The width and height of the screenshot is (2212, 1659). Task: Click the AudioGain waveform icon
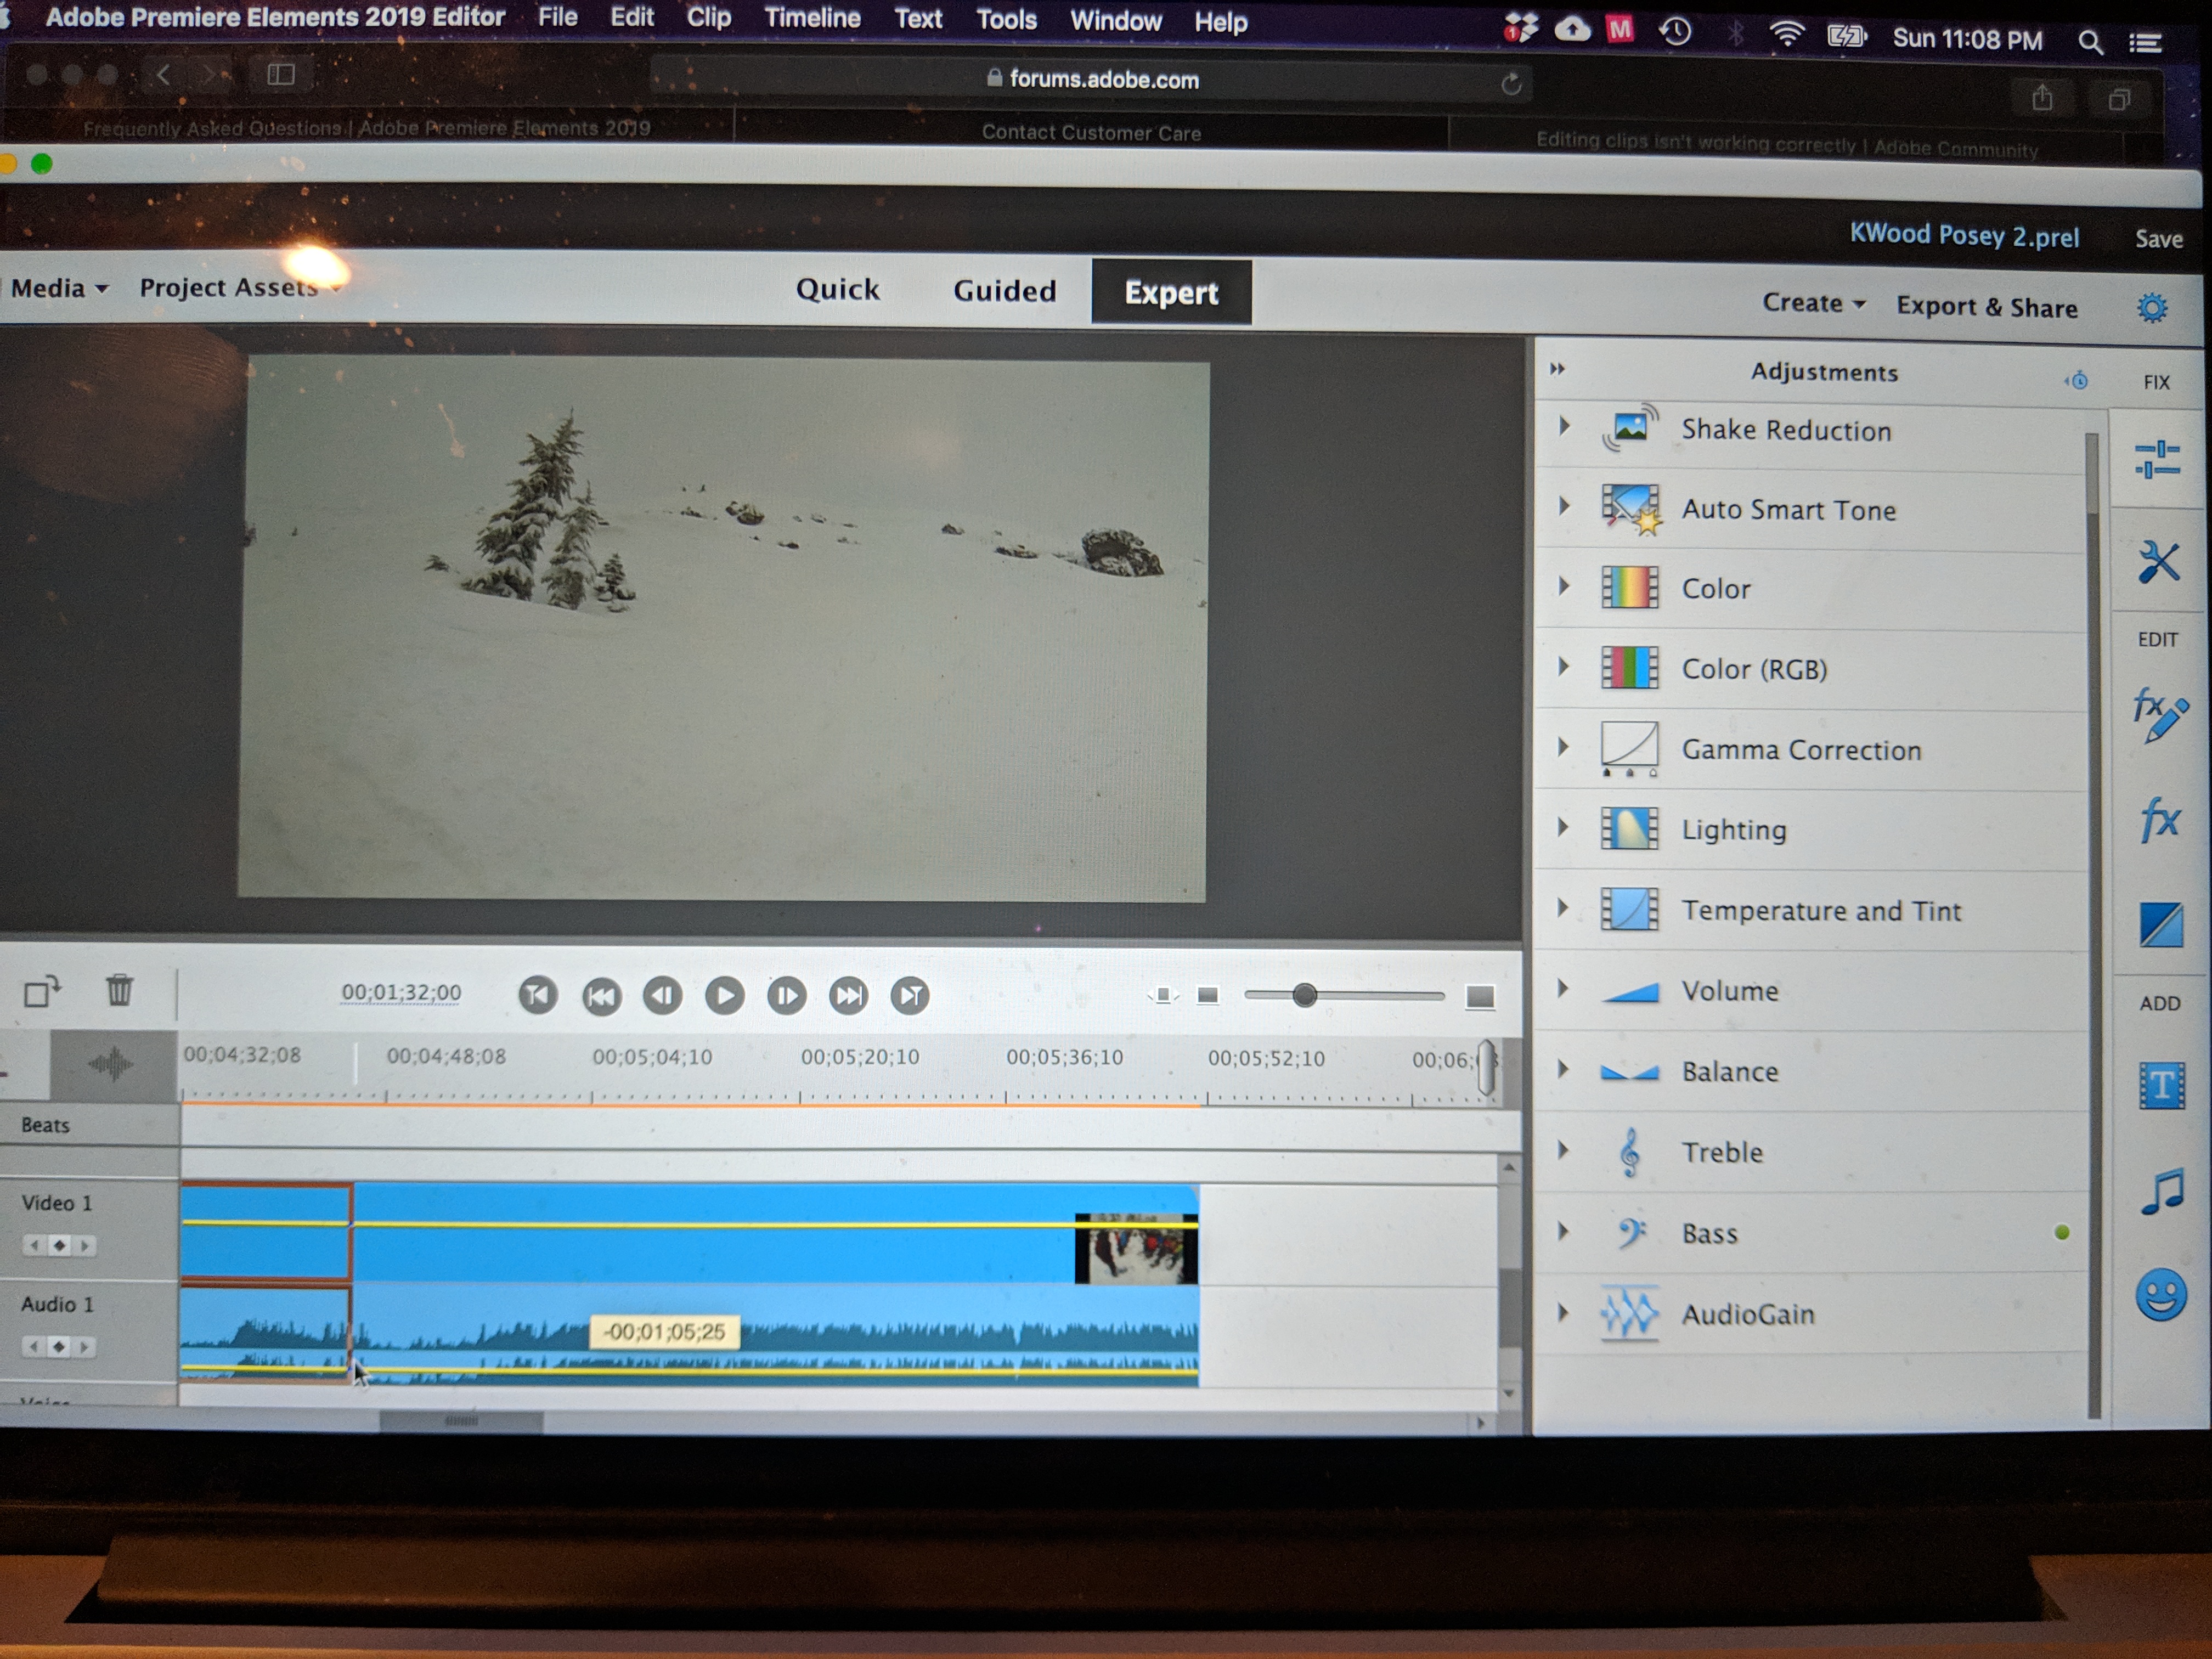[x=1629, y=1313]
